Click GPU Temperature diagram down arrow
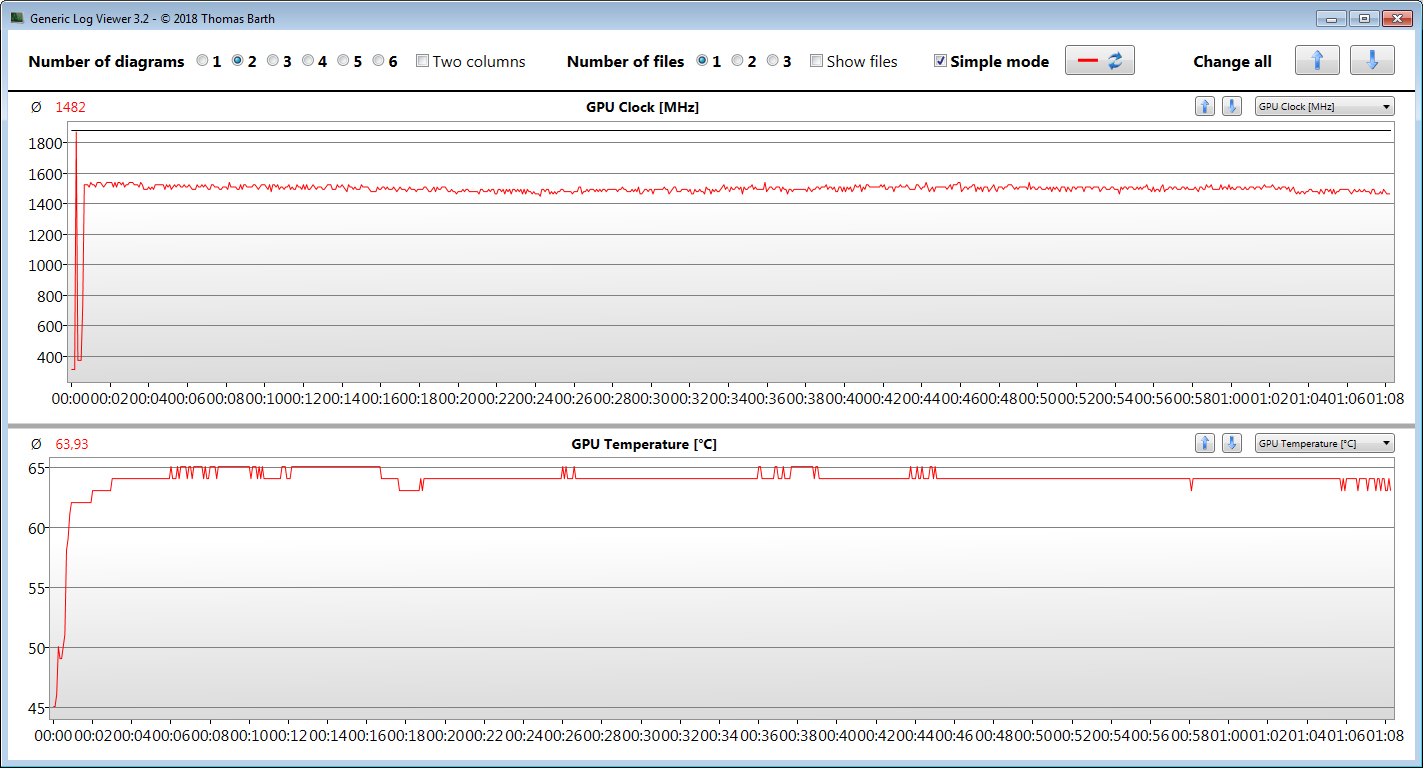This screenshot has width=1423, height=768. click(1232, 443)
